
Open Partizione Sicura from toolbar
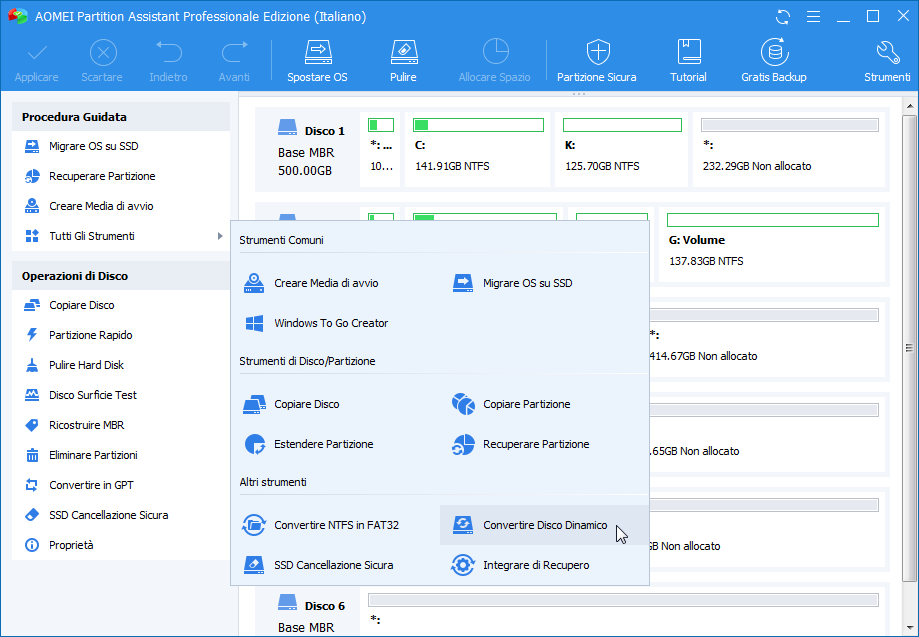pos(597,61)
